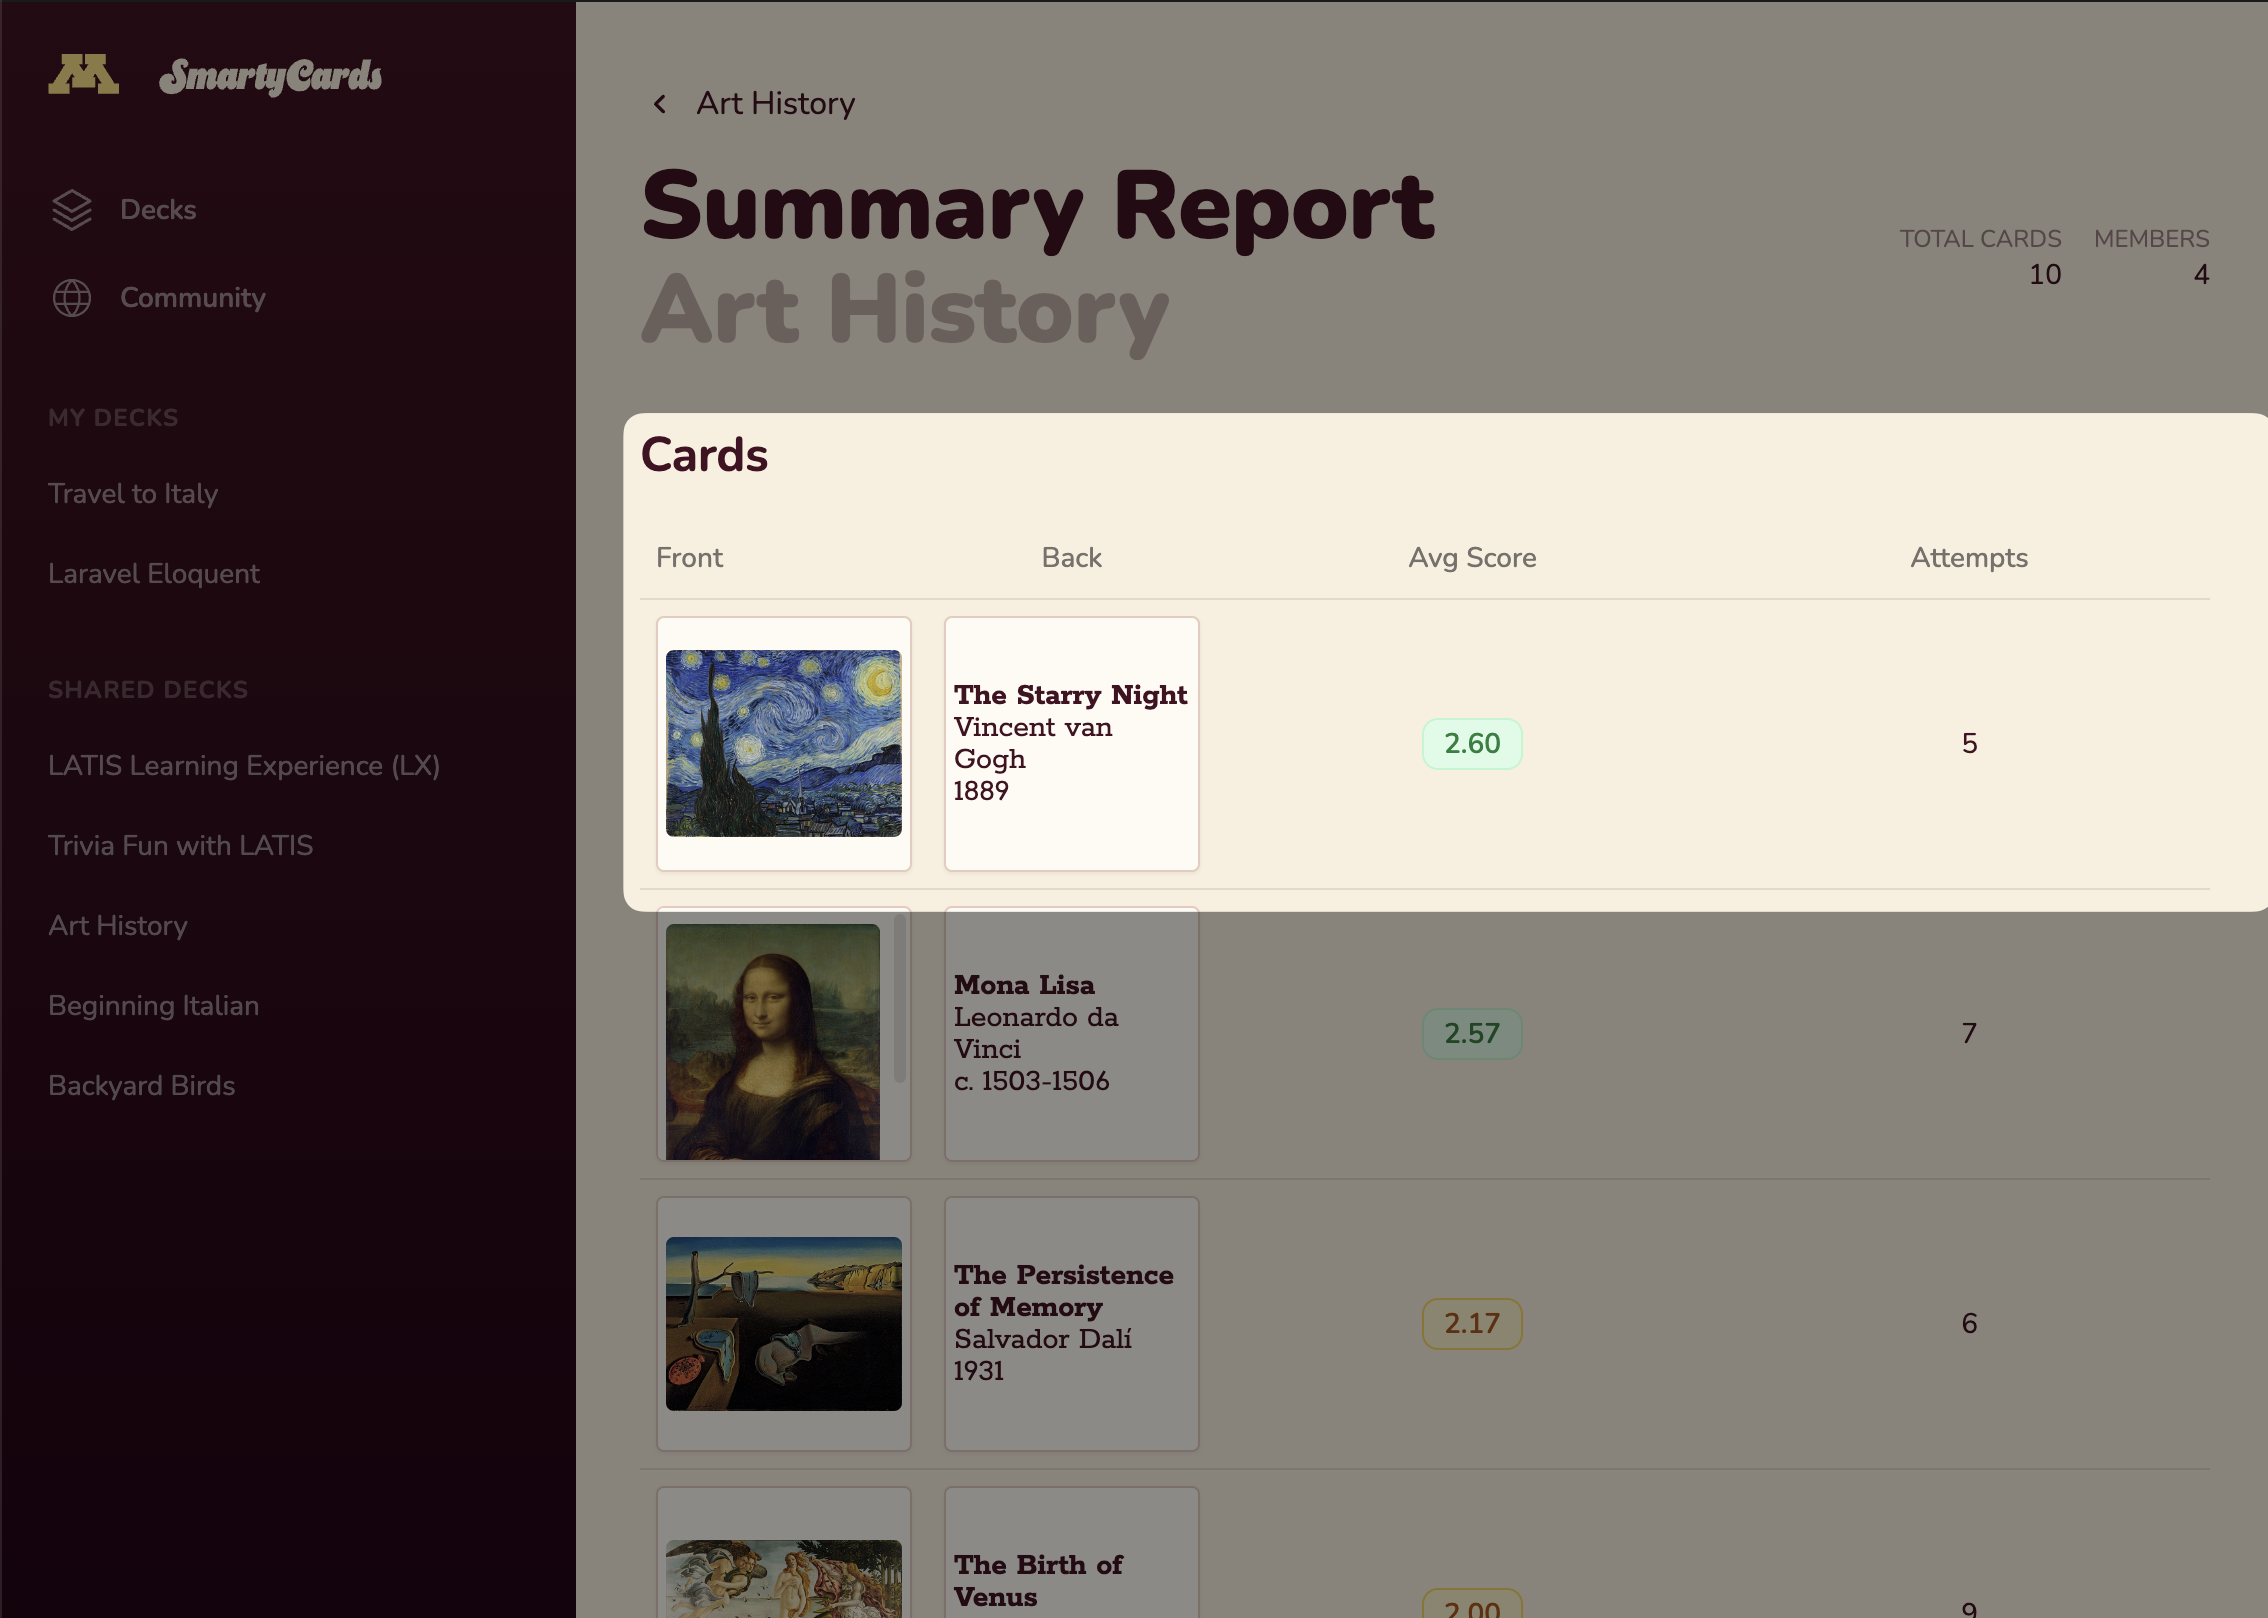2268x1618 pixels.
Task: Click the Persistence of Memory painting thumbnail
Action: pos(784,1324)
